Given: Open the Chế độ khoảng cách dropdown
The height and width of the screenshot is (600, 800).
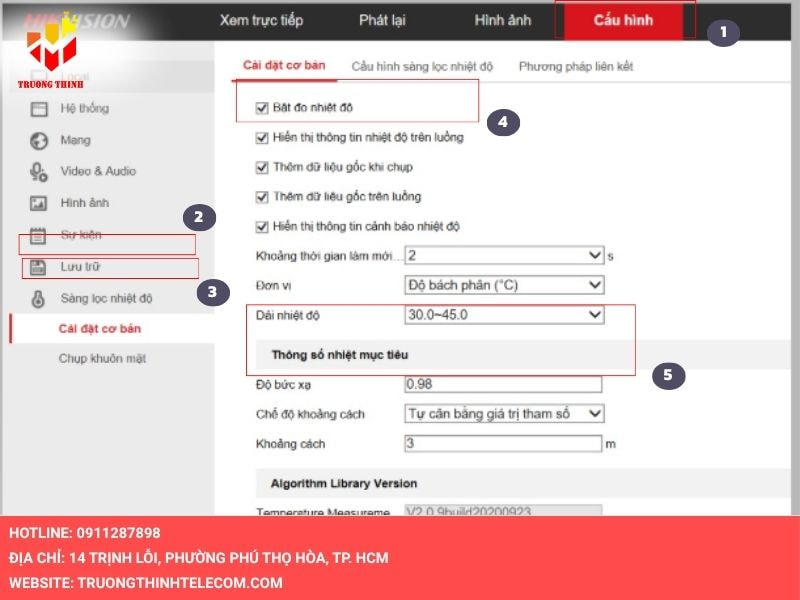Looking at the screenshot, I should [504, 413].
